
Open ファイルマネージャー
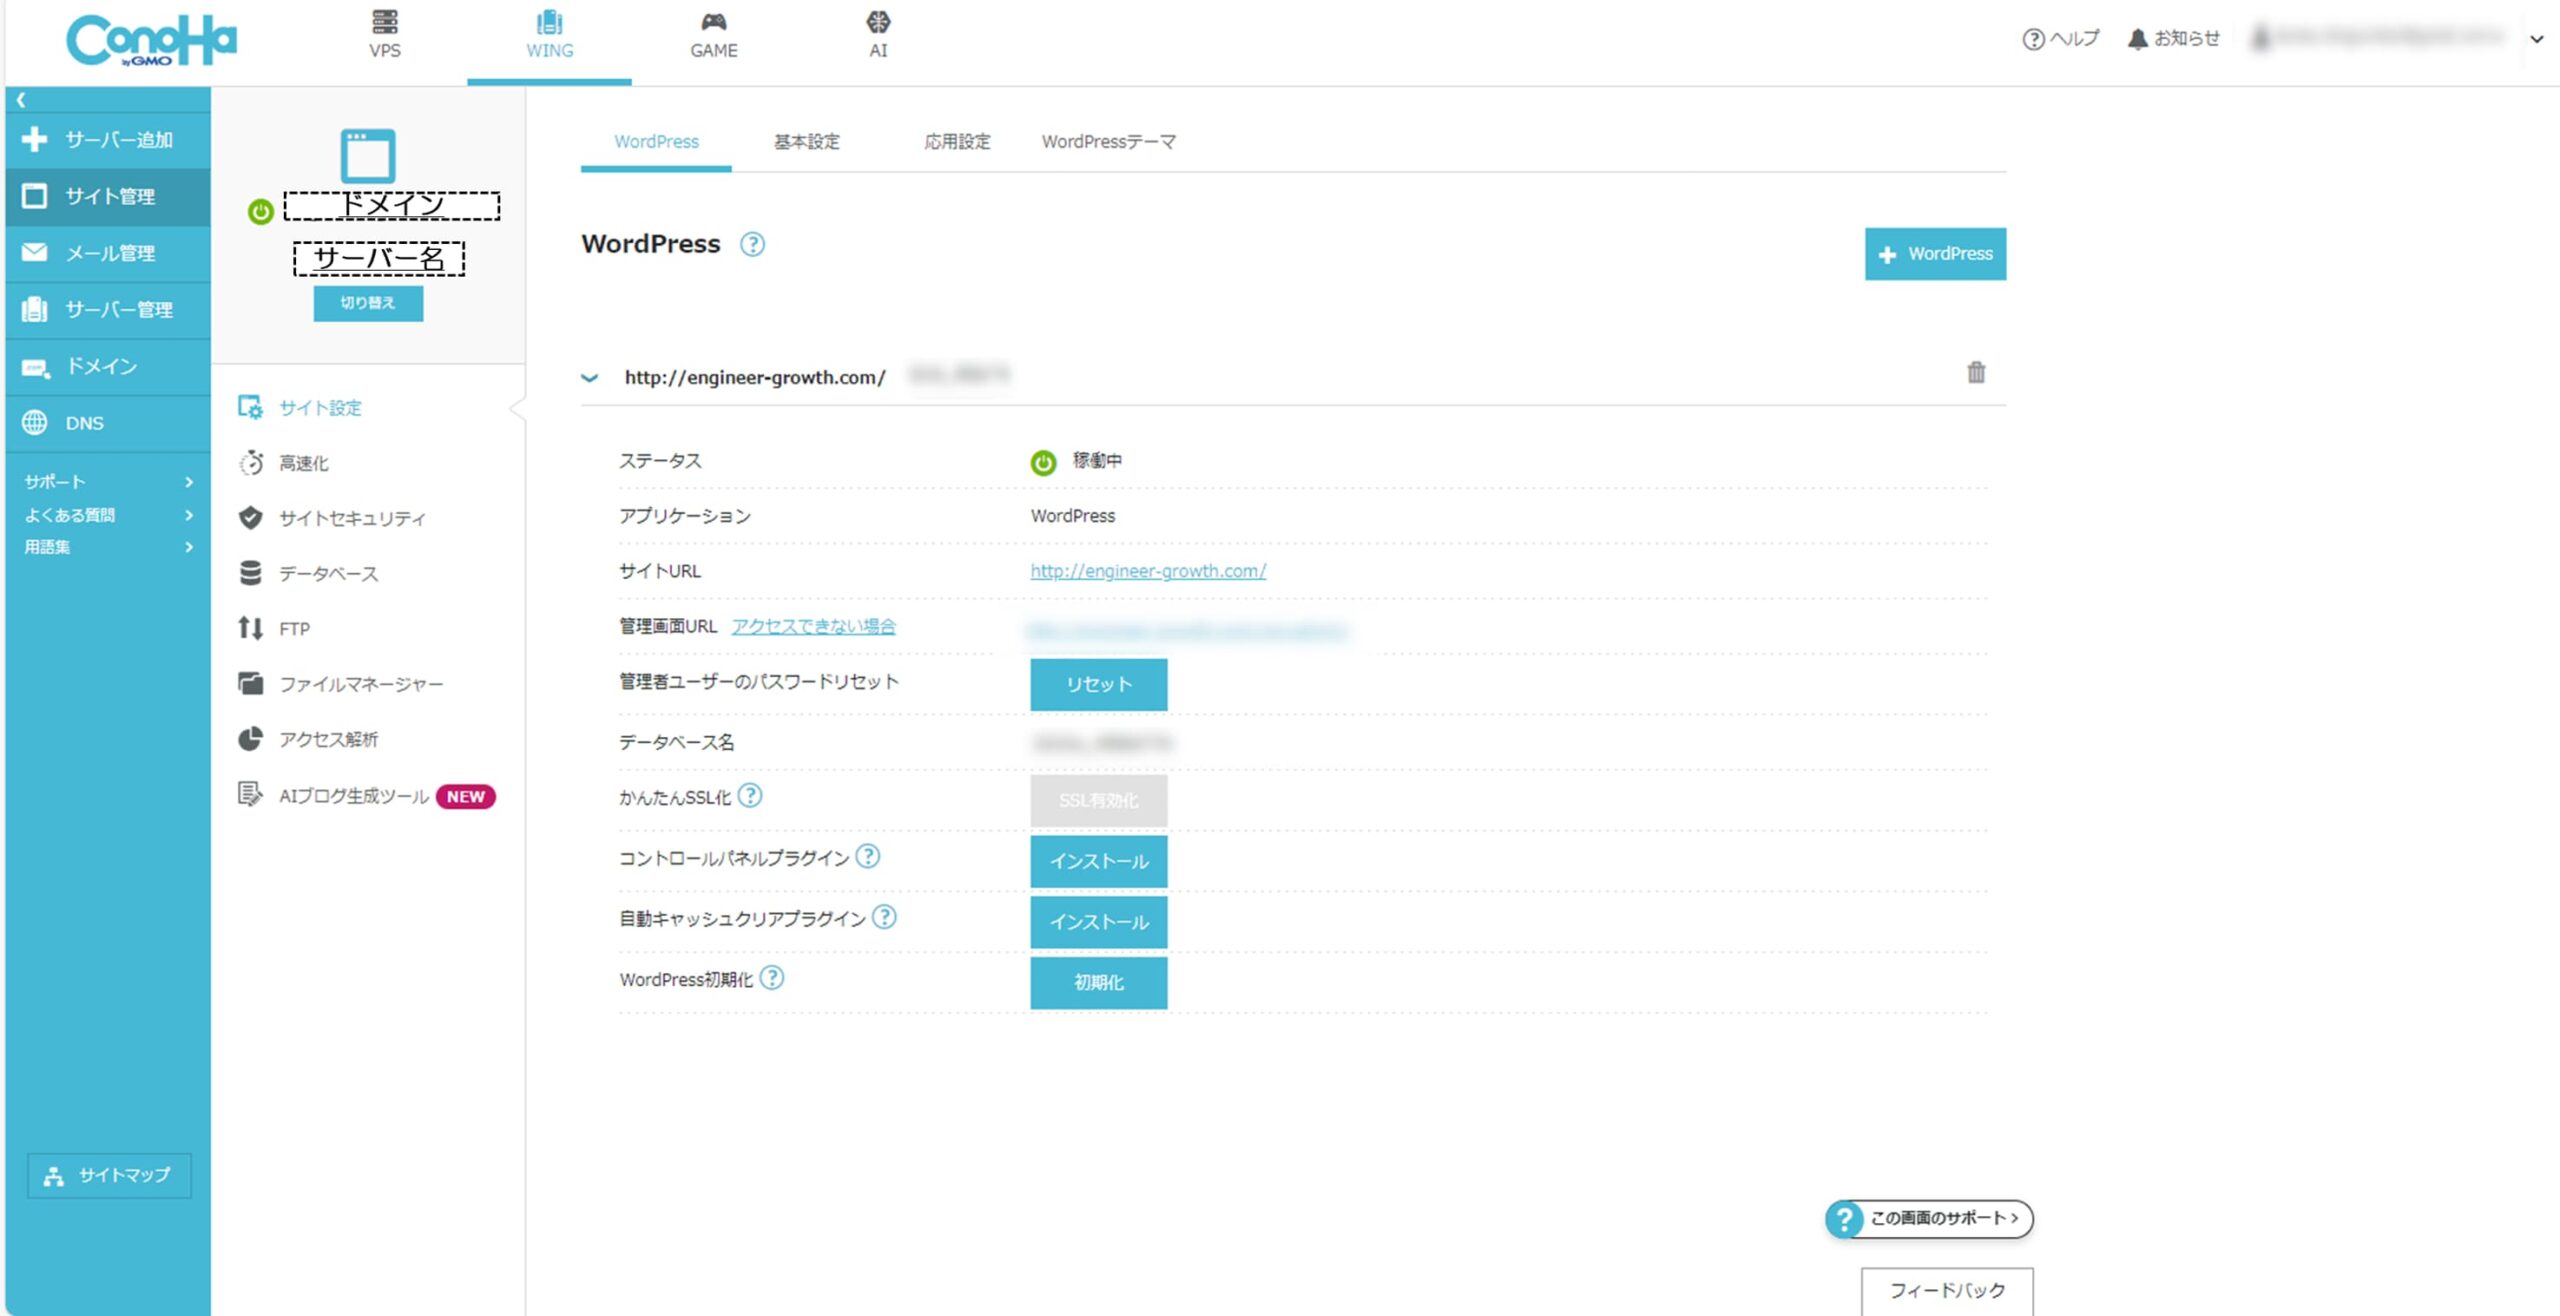[340, 684]
